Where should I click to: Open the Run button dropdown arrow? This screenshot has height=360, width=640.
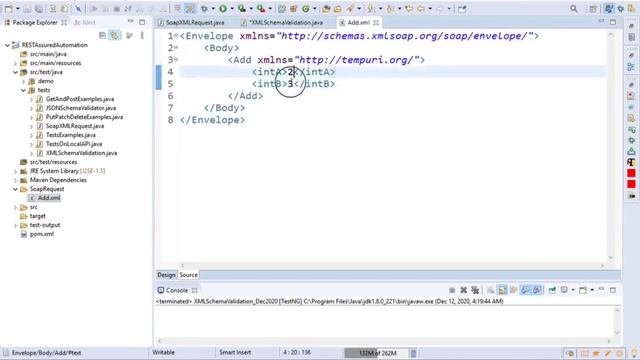tap(232, 9)
